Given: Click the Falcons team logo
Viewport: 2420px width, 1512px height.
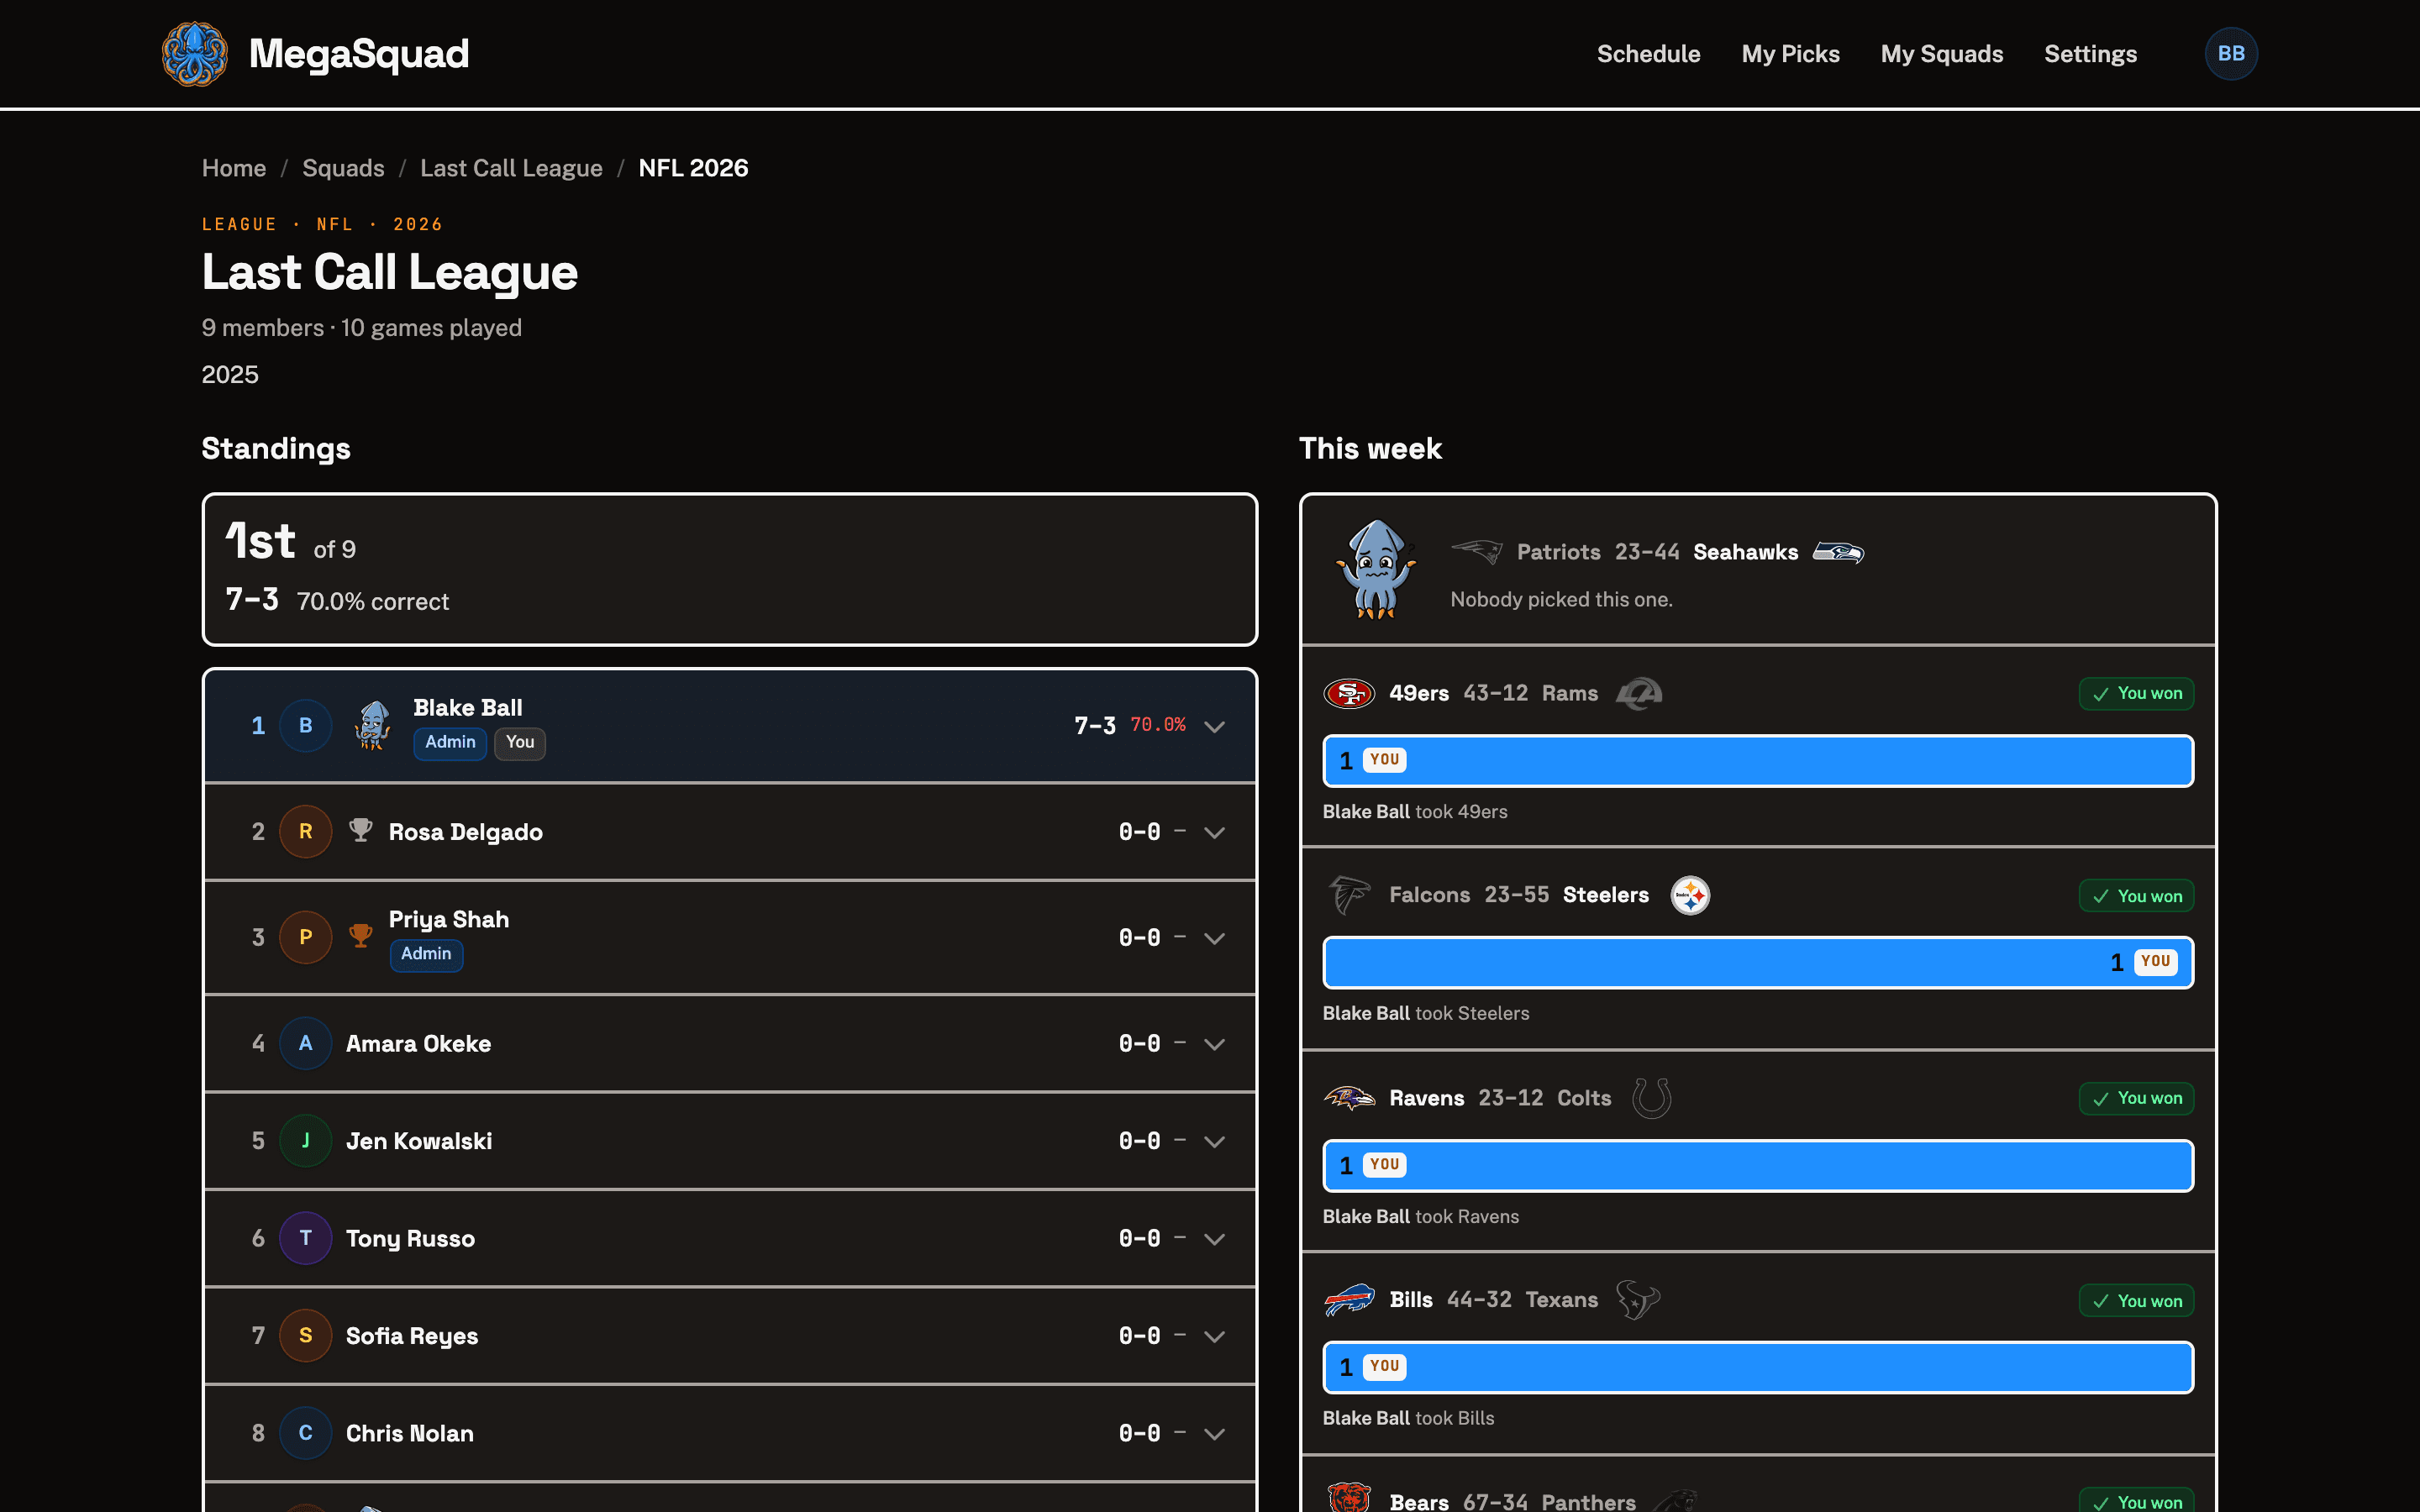Looking at the screenshot, I should pos(1349,895).
